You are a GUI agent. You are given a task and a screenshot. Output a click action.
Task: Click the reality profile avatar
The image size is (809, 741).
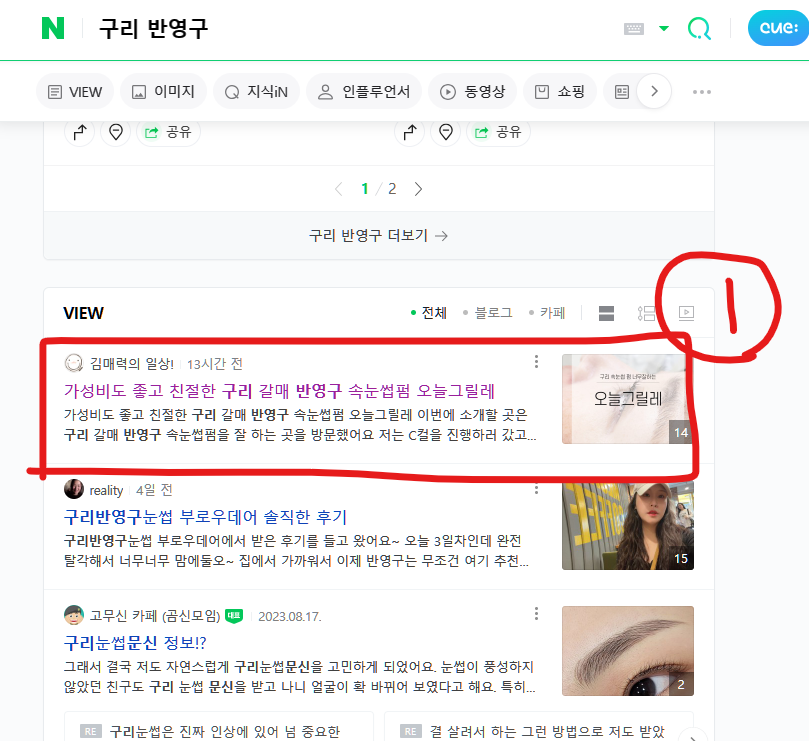pos(74,489)
